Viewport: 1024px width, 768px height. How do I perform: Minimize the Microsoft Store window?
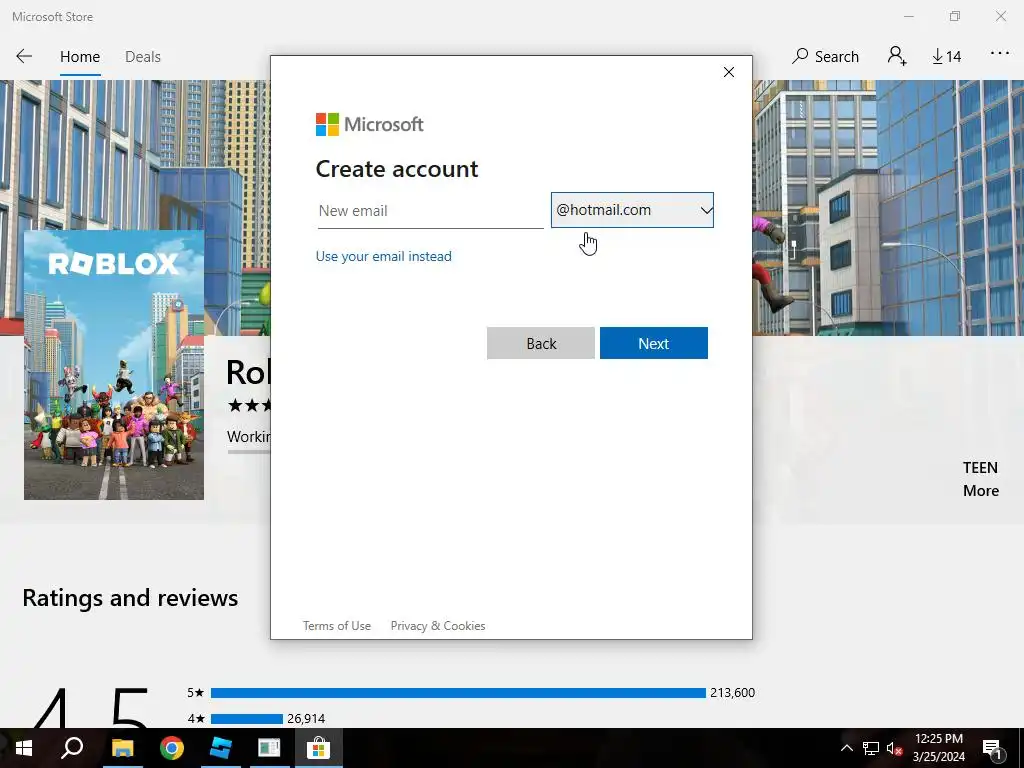tap(909, 16)
